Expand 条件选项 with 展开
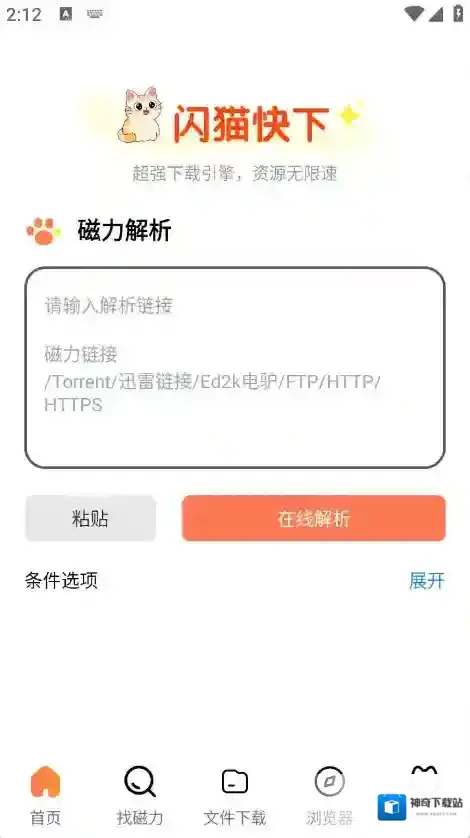Screen dimensions: 470x838 (427, 580)
